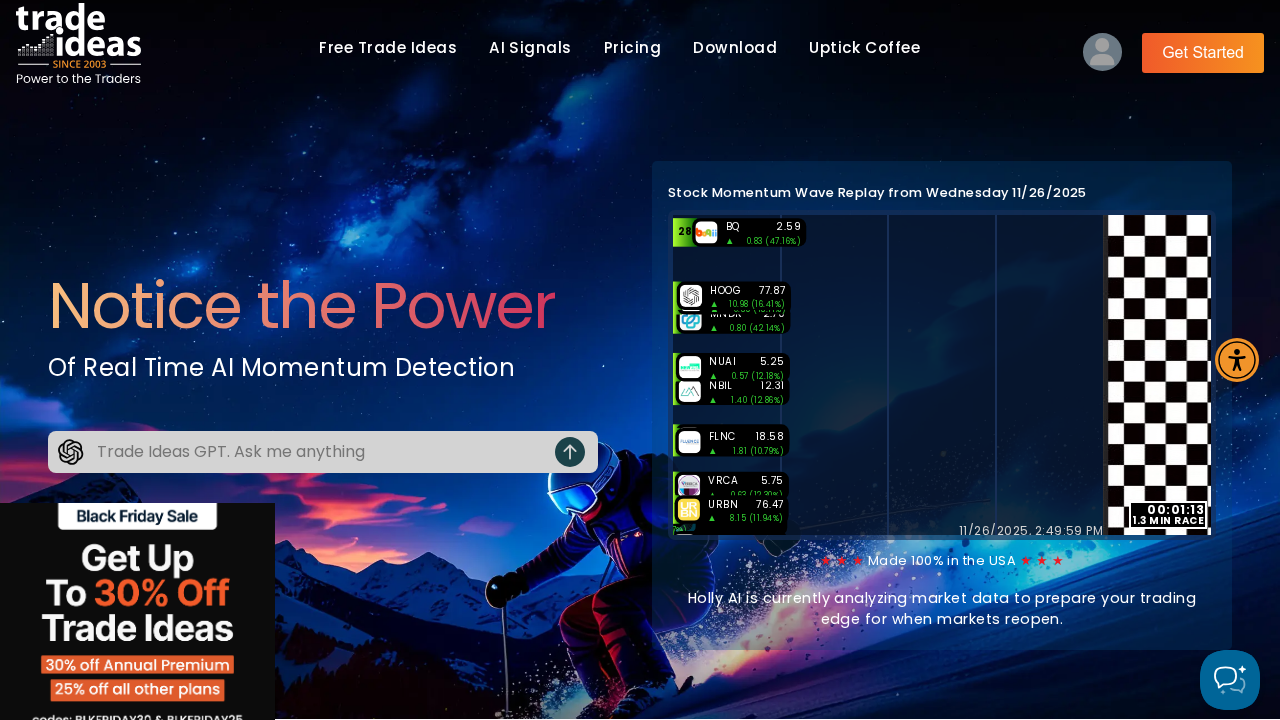Image resolution: width=1280 pixels, height=720 pixels.
Task: Click the FLNC stock icon
Action: (690, 441)
